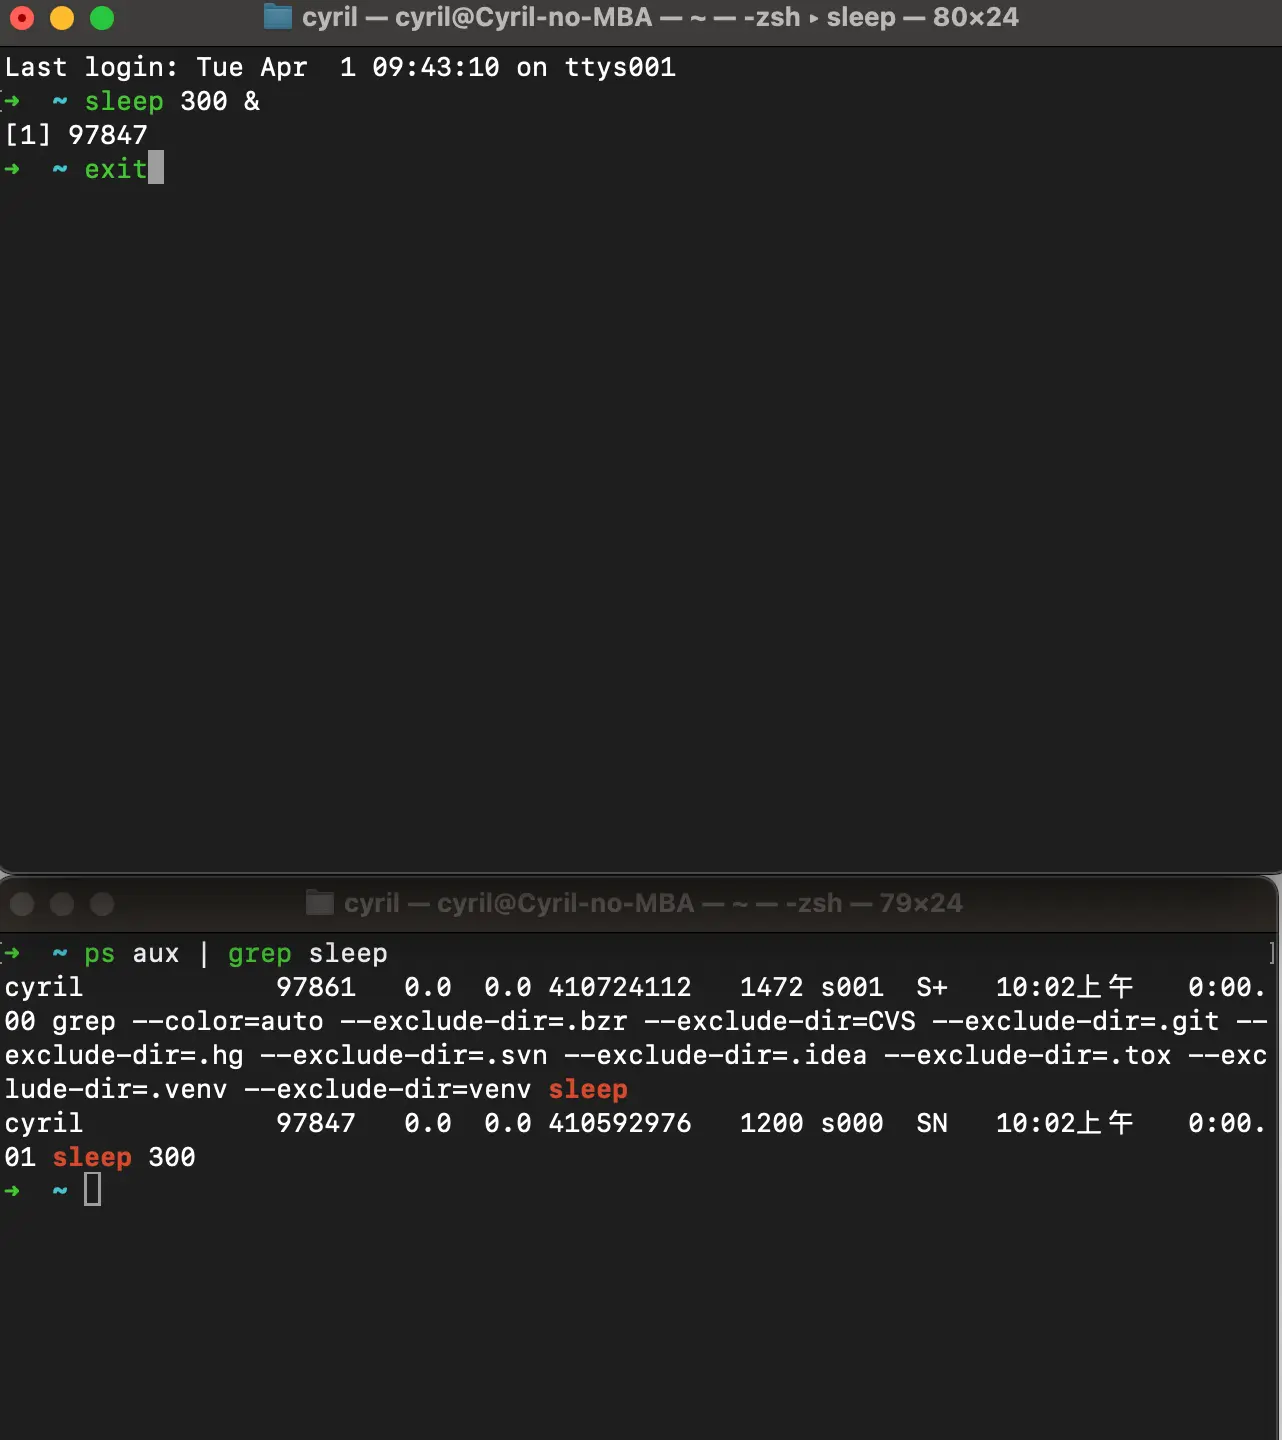
Task: Click the bottom window title ending in 79×24
Action: (x=653, y=904)
